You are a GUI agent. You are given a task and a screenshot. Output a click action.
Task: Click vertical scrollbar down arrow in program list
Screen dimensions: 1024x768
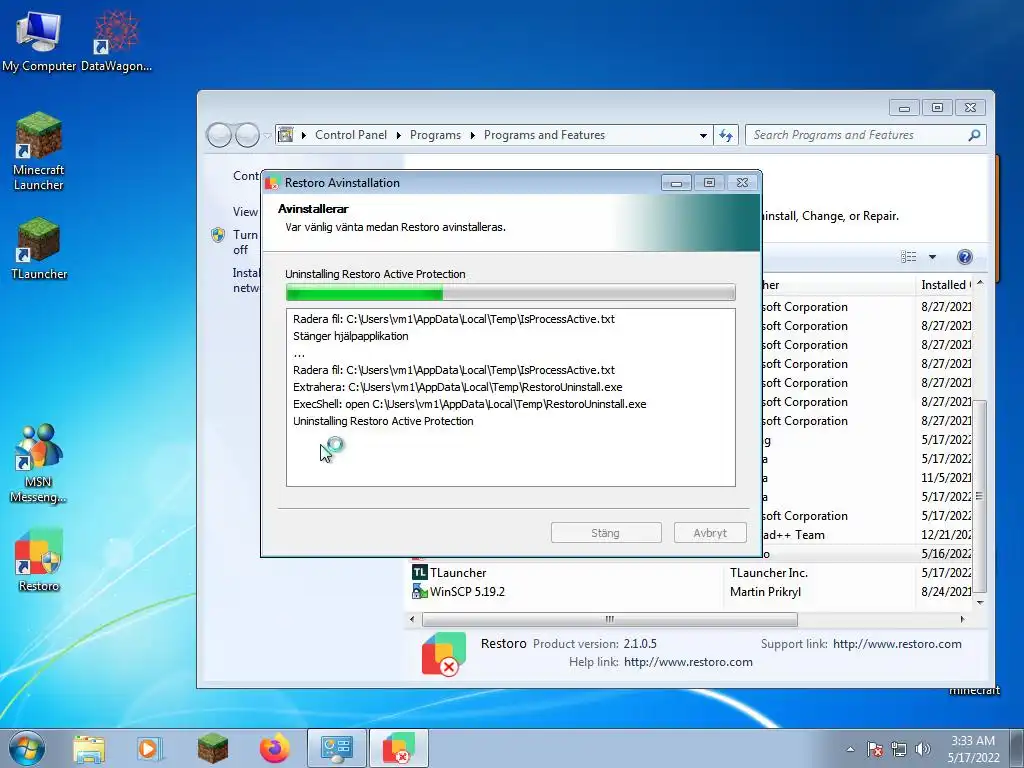tap(980, 602)
